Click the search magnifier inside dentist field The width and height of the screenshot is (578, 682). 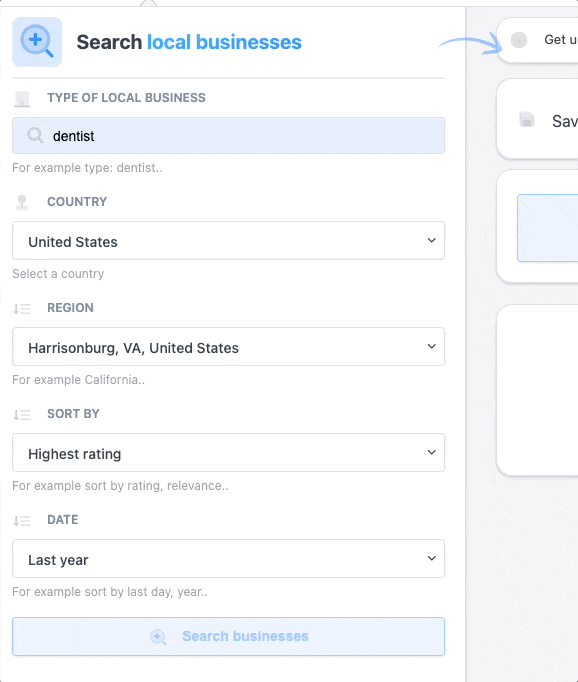[35, 136]
